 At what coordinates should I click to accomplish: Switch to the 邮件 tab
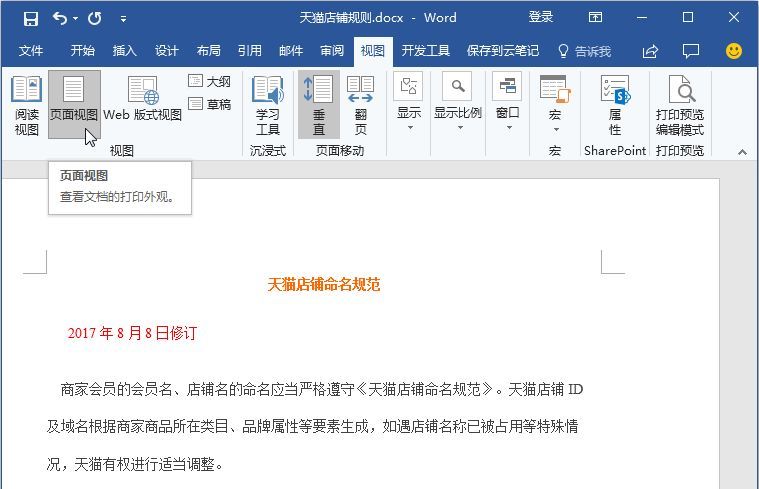point(291,51)
